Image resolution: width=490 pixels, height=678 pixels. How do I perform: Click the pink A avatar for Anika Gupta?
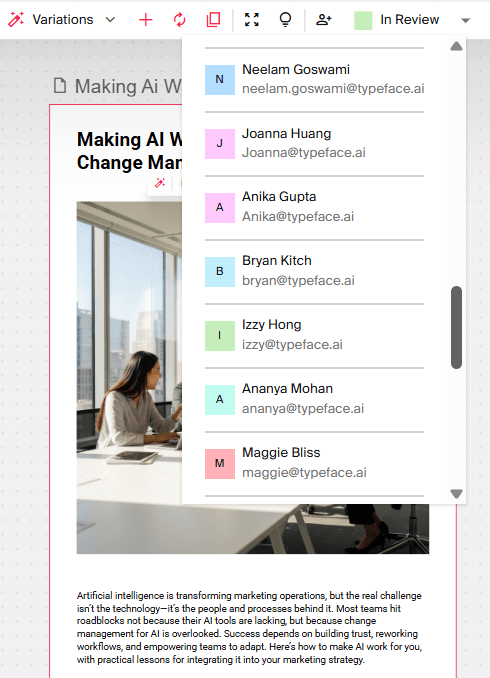pos(220,208)
